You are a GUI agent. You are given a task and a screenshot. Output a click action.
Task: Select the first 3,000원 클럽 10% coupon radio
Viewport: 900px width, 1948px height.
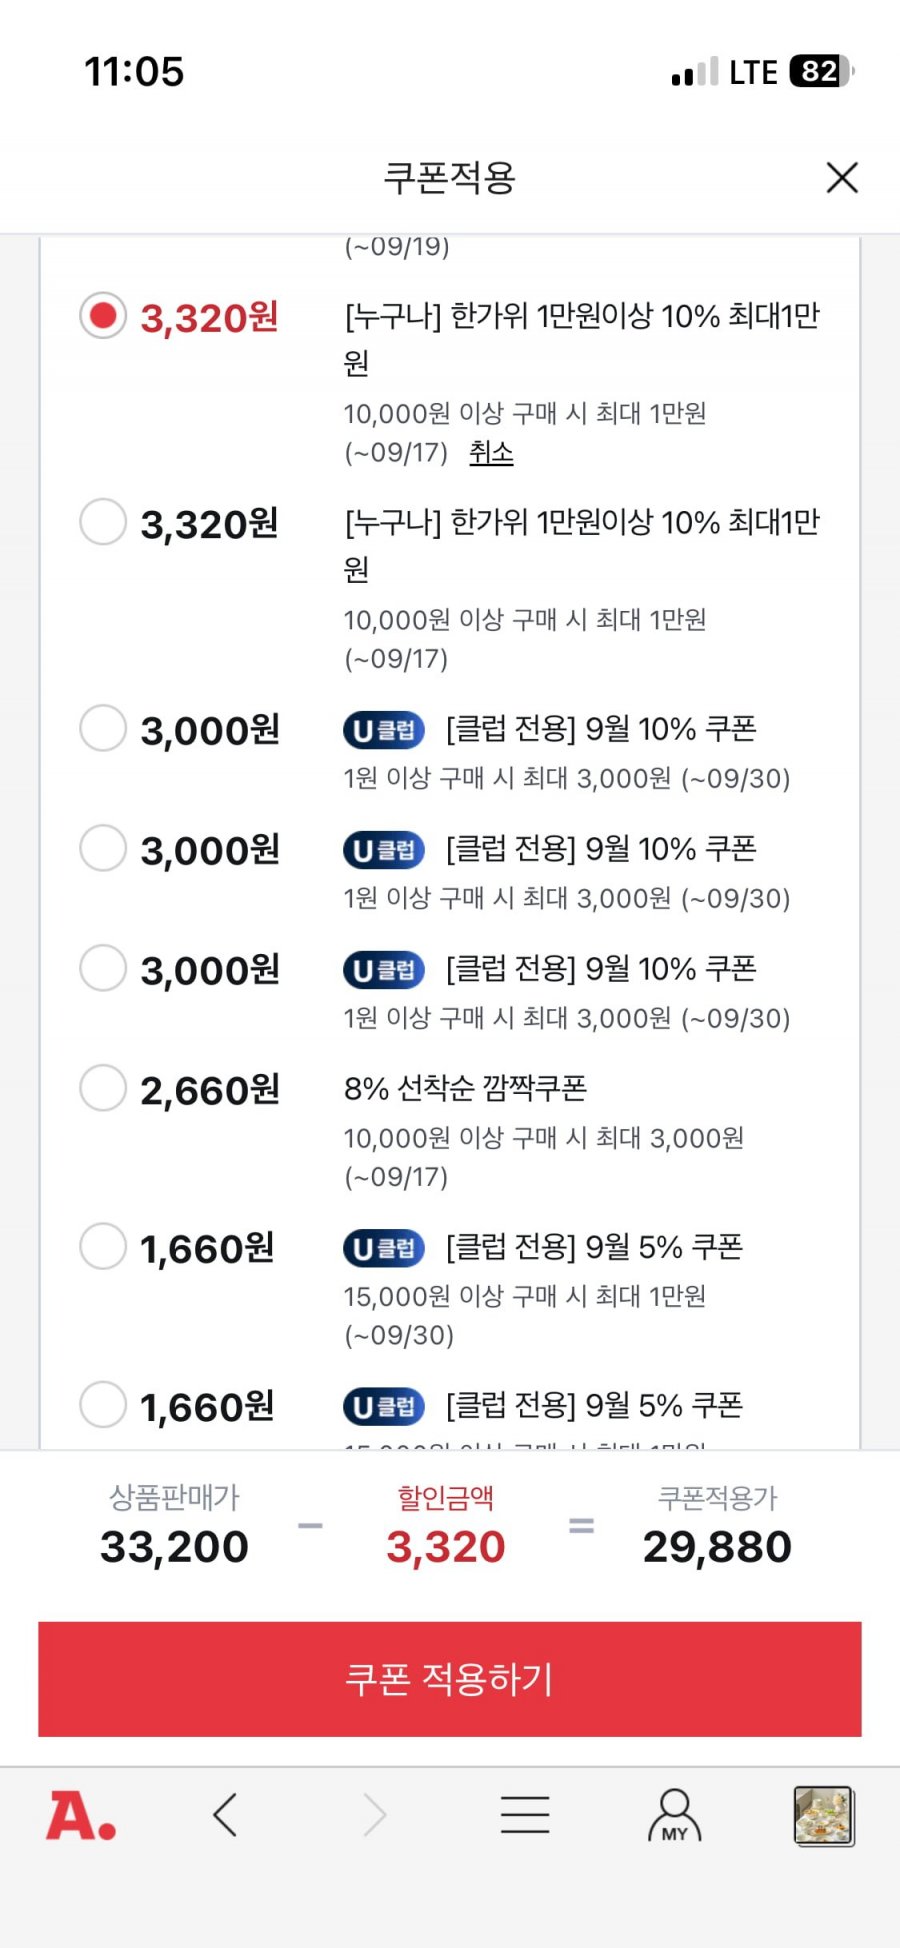pos(103,728)
